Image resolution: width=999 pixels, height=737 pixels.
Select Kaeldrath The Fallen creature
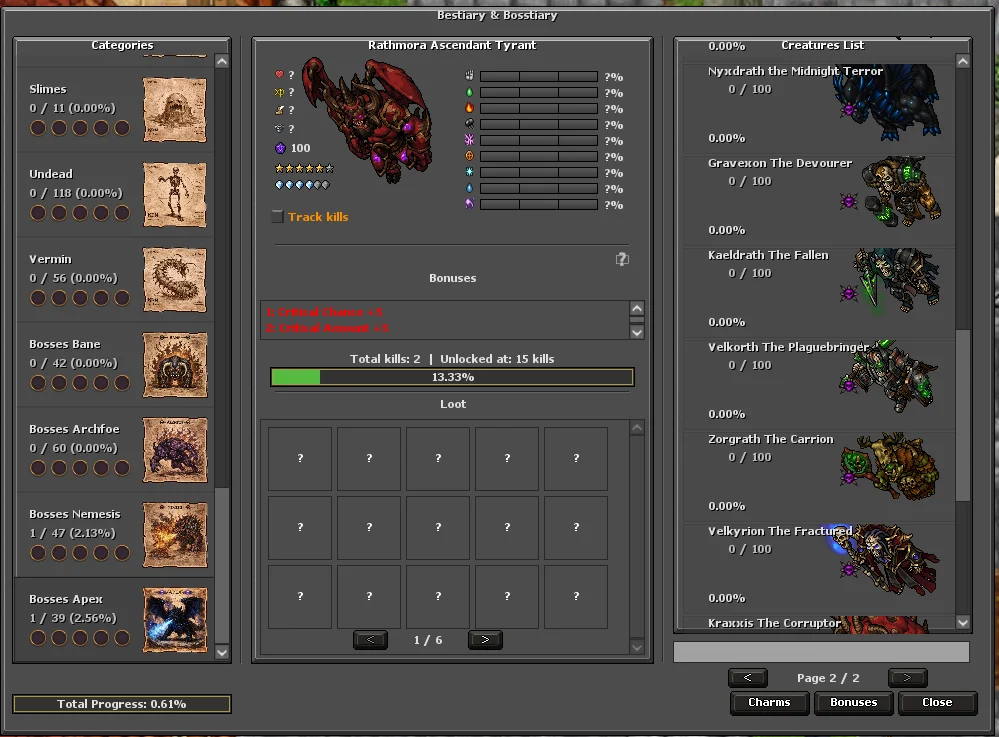819,292
